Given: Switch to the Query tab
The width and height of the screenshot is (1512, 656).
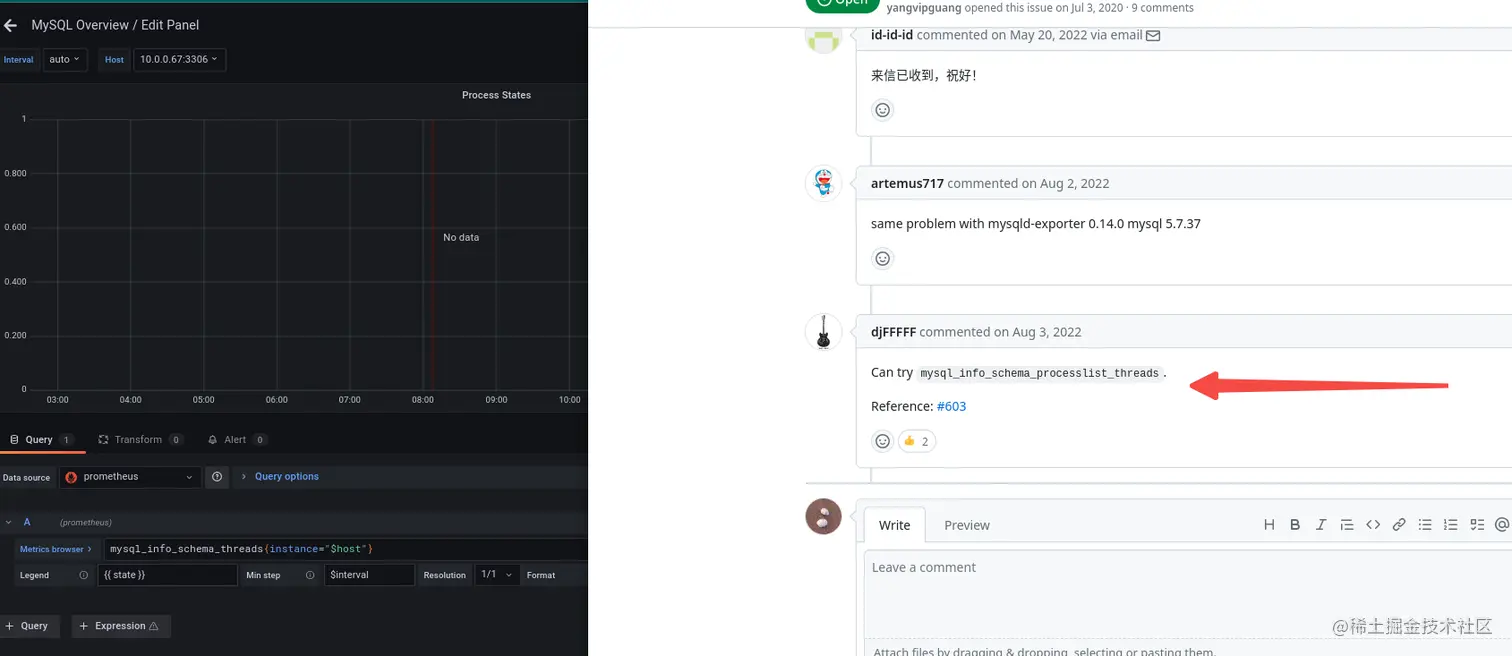Looking at the screenshot, I should [41, 440].
